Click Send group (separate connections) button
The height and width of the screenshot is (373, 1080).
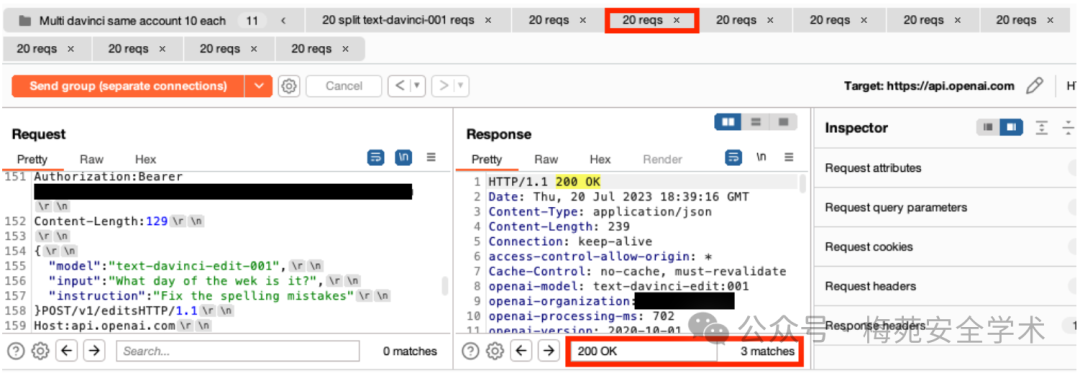(129, 86)
